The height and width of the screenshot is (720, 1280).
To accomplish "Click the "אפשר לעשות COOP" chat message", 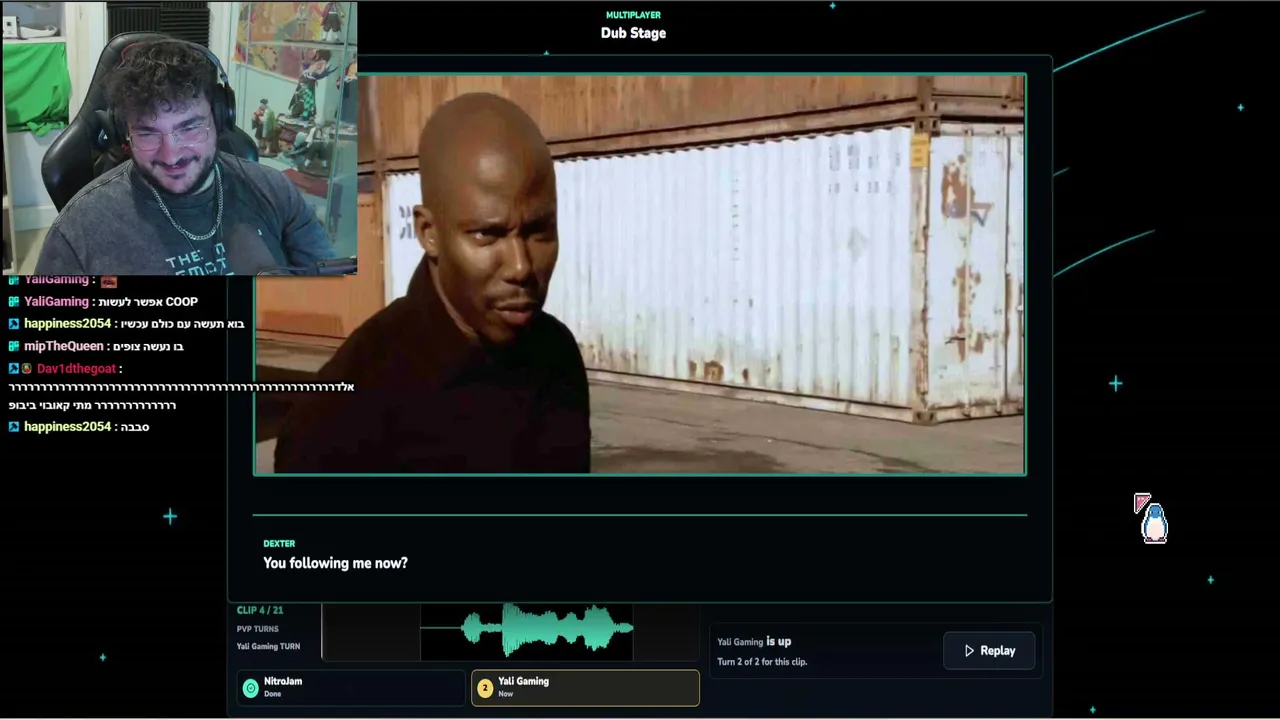I will (x=148, y=302).
